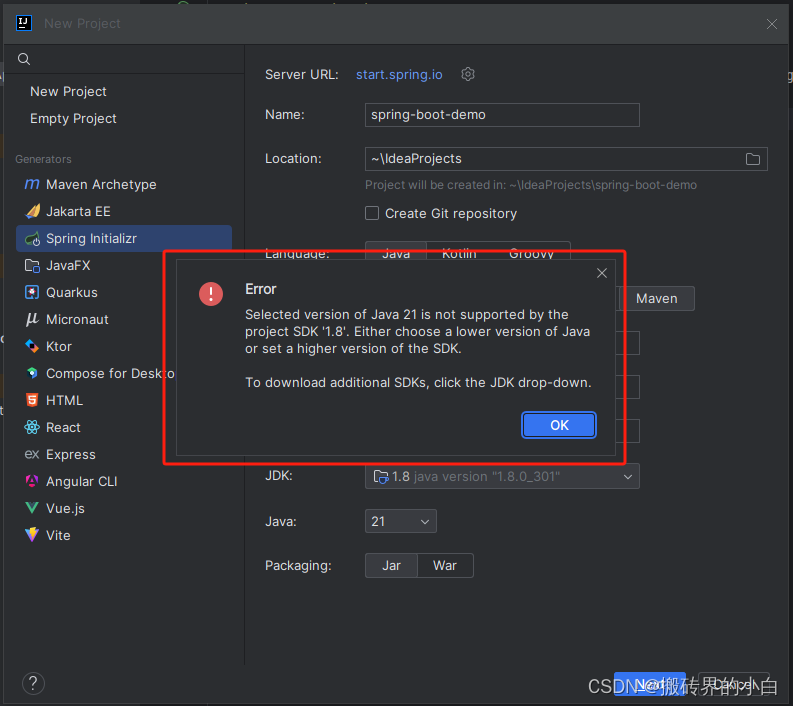This screenshot has width=793, height=706.
Task: Click the JavaFX folder icon
Action: point(32,266)
